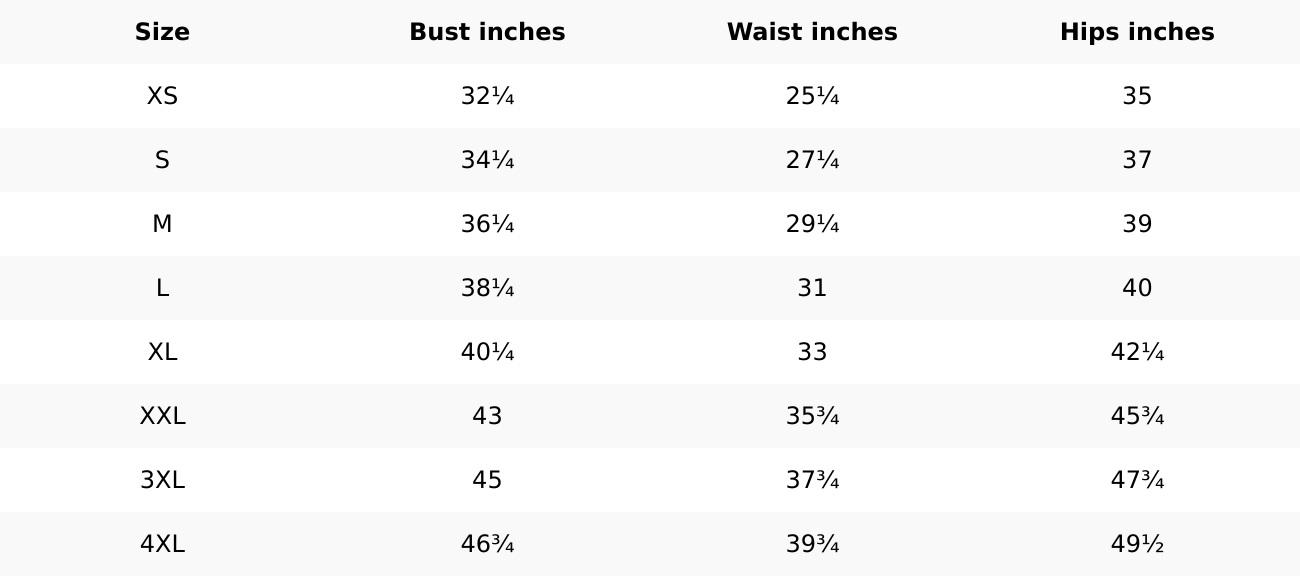
Task: Click the XL waist value 33
Action: point(812,352)
